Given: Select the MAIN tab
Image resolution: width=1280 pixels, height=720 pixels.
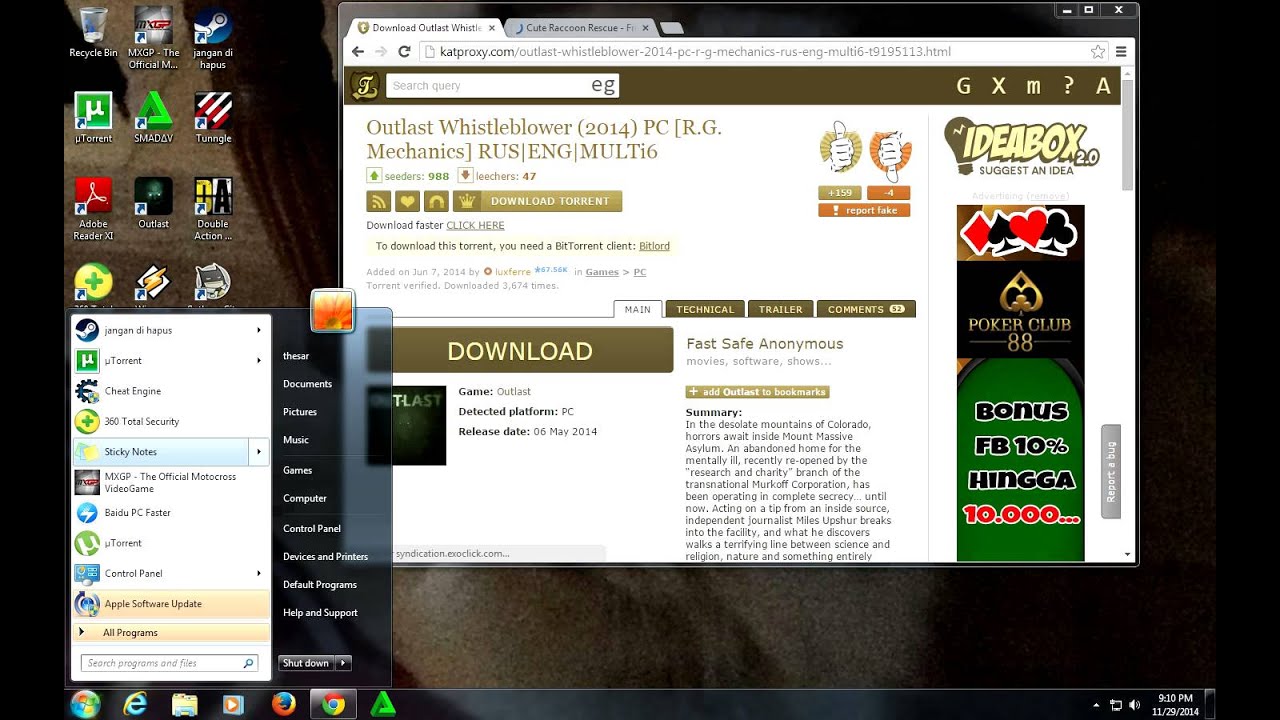Looking at the screenshot, I should click(638, 310).
